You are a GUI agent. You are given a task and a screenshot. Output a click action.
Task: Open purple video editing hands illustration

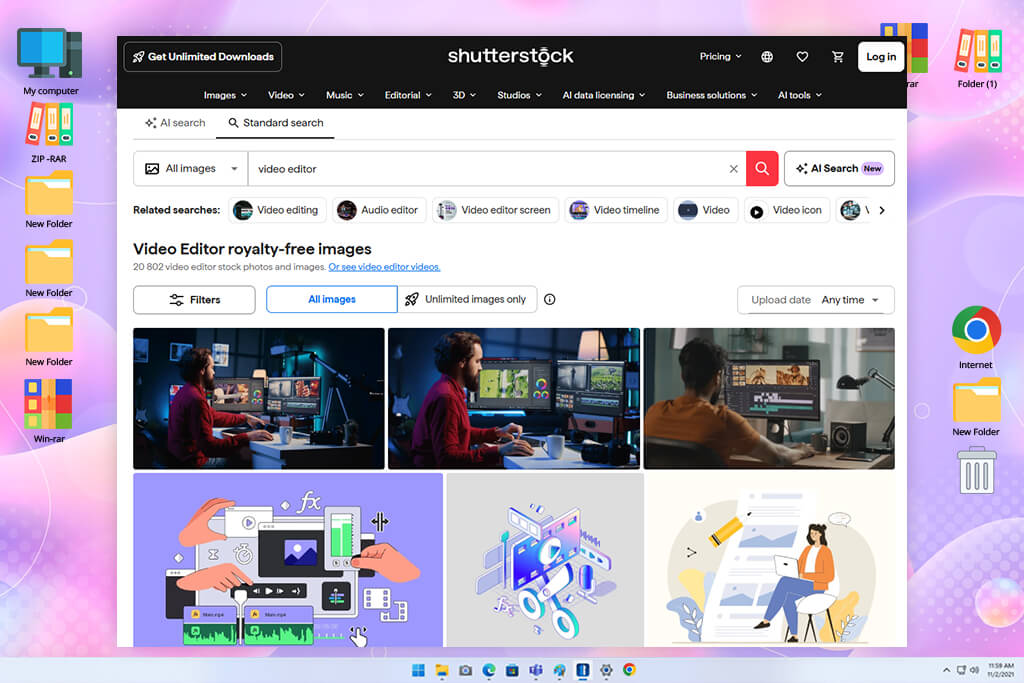[x=288, y=560]
